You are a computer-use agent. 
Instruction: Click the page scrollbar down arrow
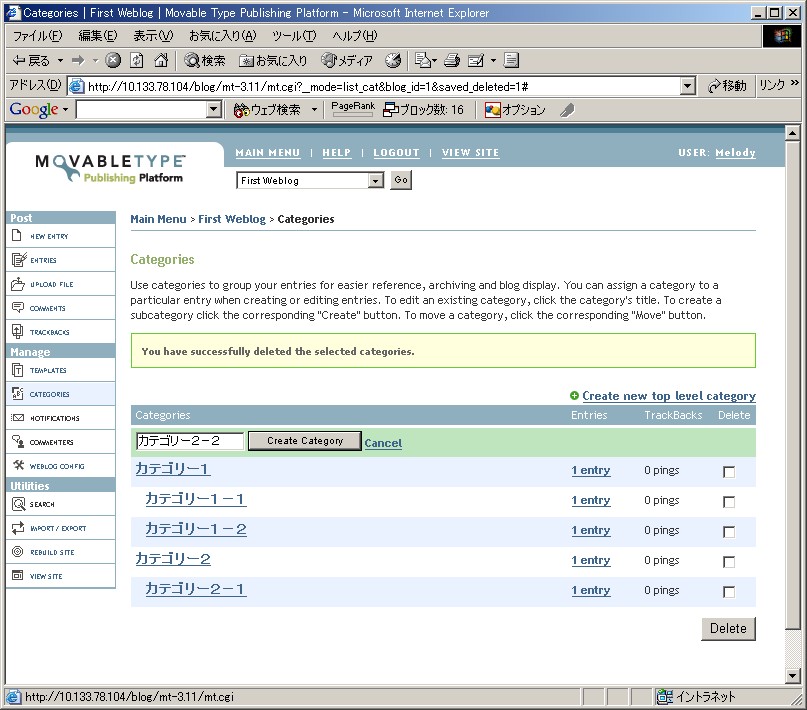click(x=793, y=676)
